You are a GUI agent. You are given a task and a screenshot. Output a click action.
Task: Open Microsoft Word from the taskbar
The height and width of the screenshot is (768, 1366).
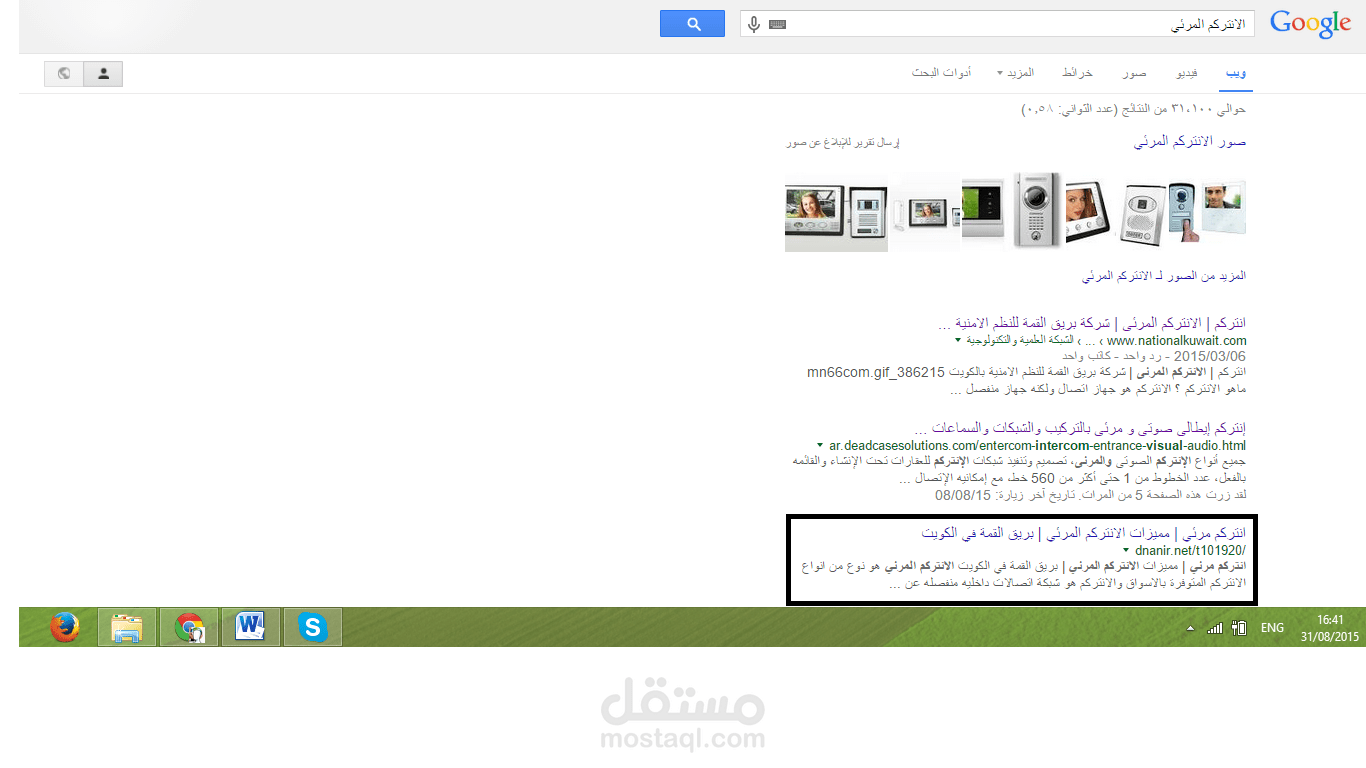point(251,627)
